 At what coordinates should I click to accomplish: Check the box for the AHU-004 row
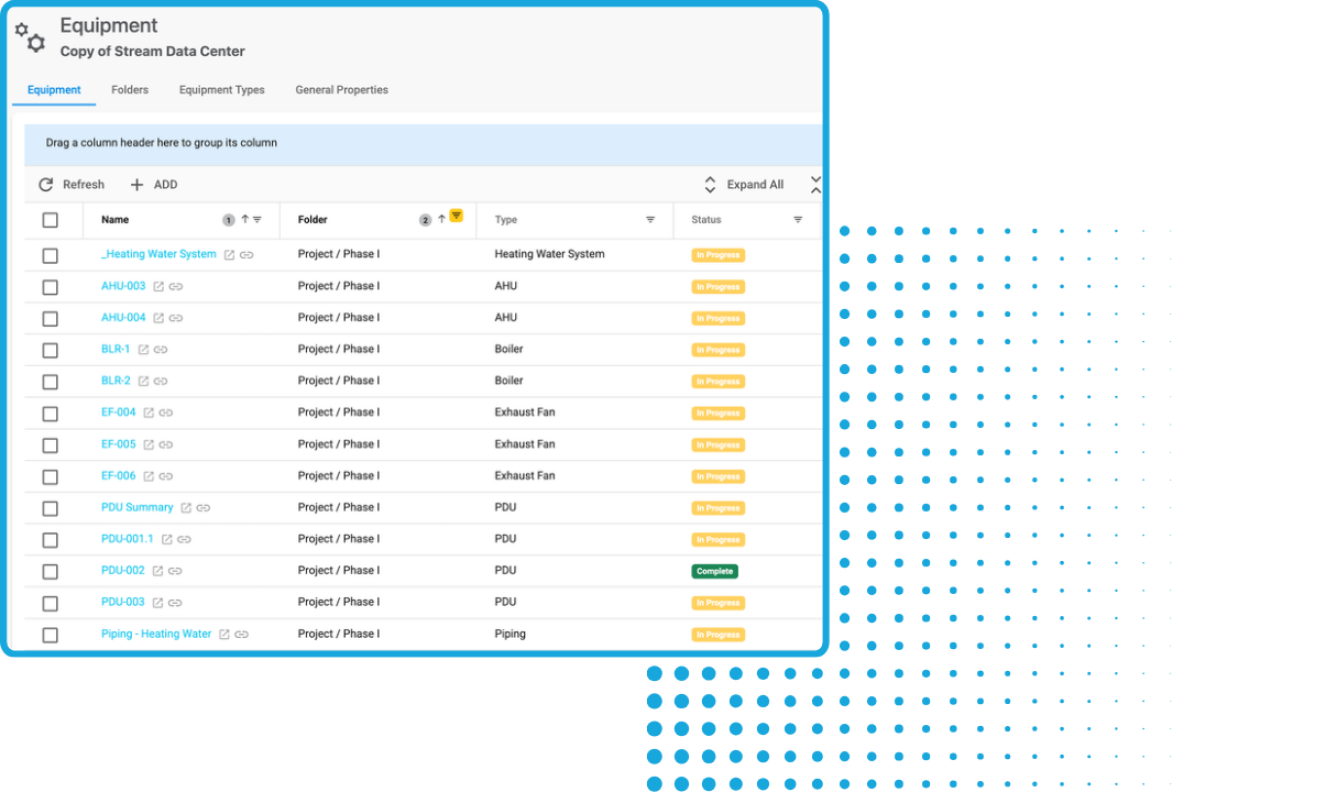(50, 319)
